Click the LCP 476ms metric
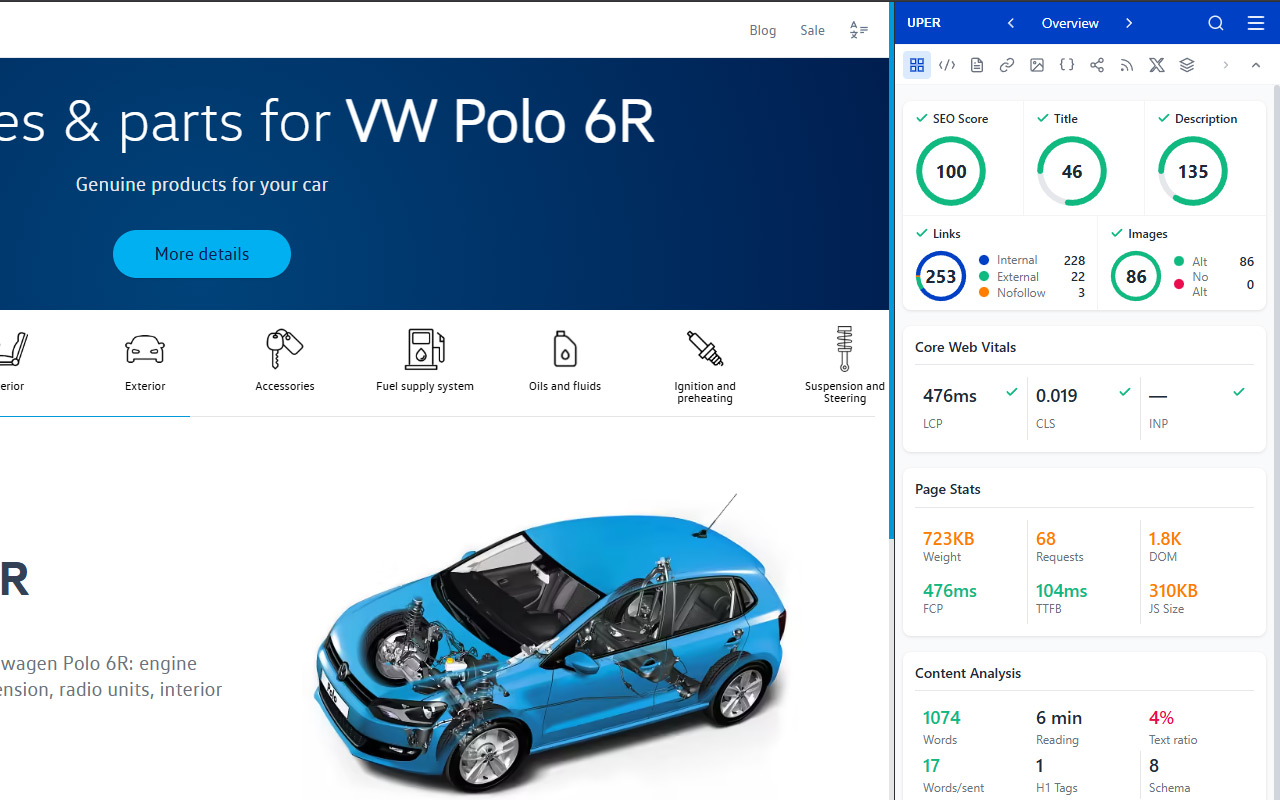 pyautogui.click(x=970, y=407)
